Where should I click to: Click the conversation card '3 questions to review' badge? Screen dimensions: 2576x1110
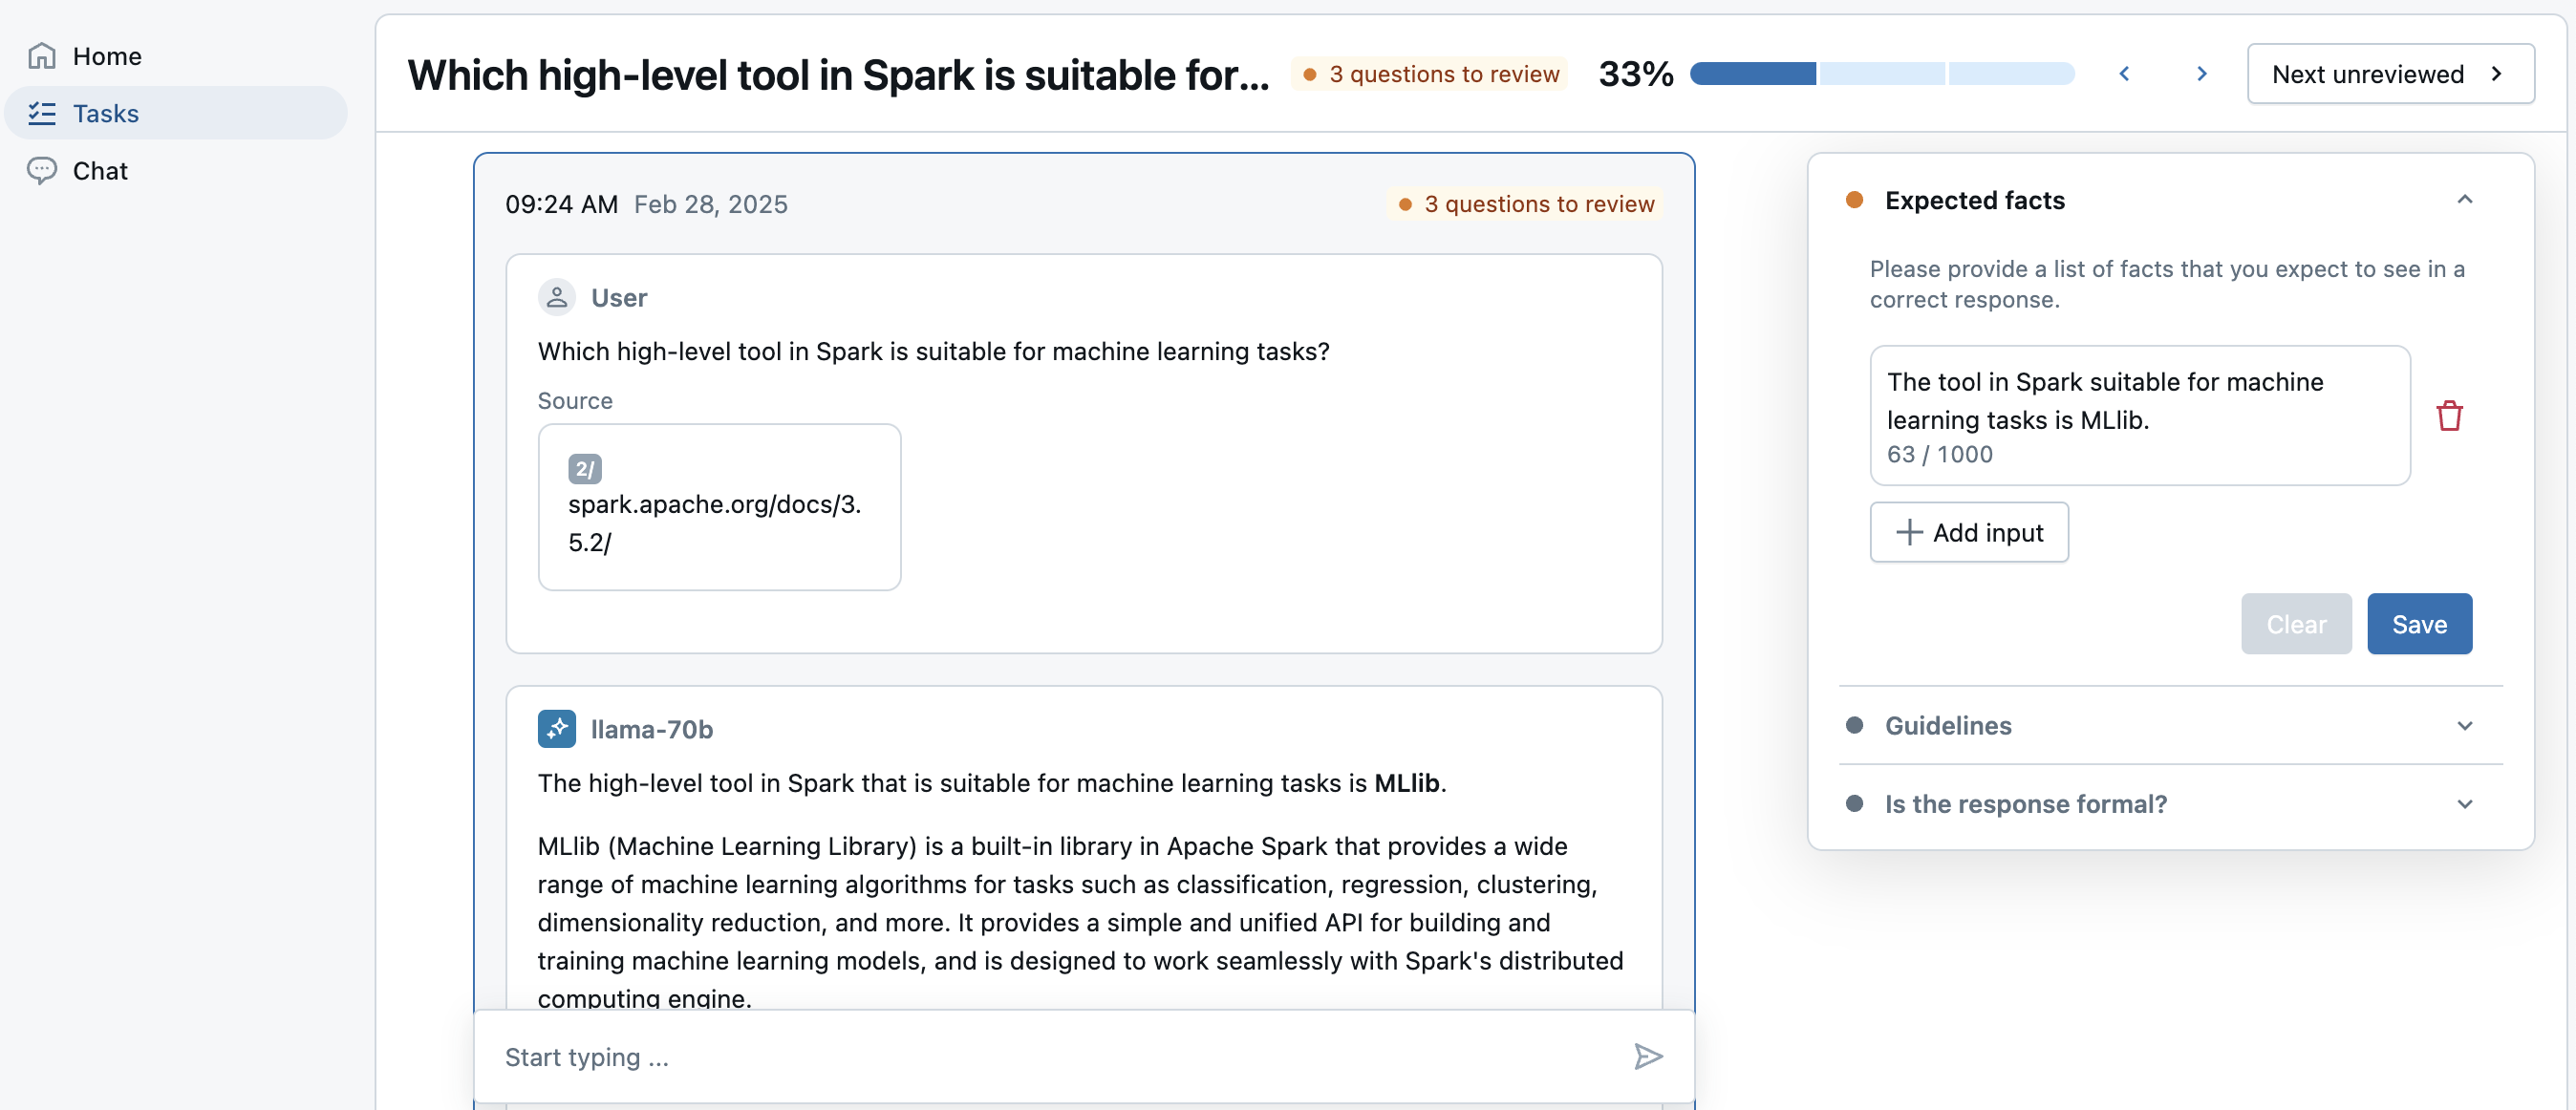tap(1526, 204)
